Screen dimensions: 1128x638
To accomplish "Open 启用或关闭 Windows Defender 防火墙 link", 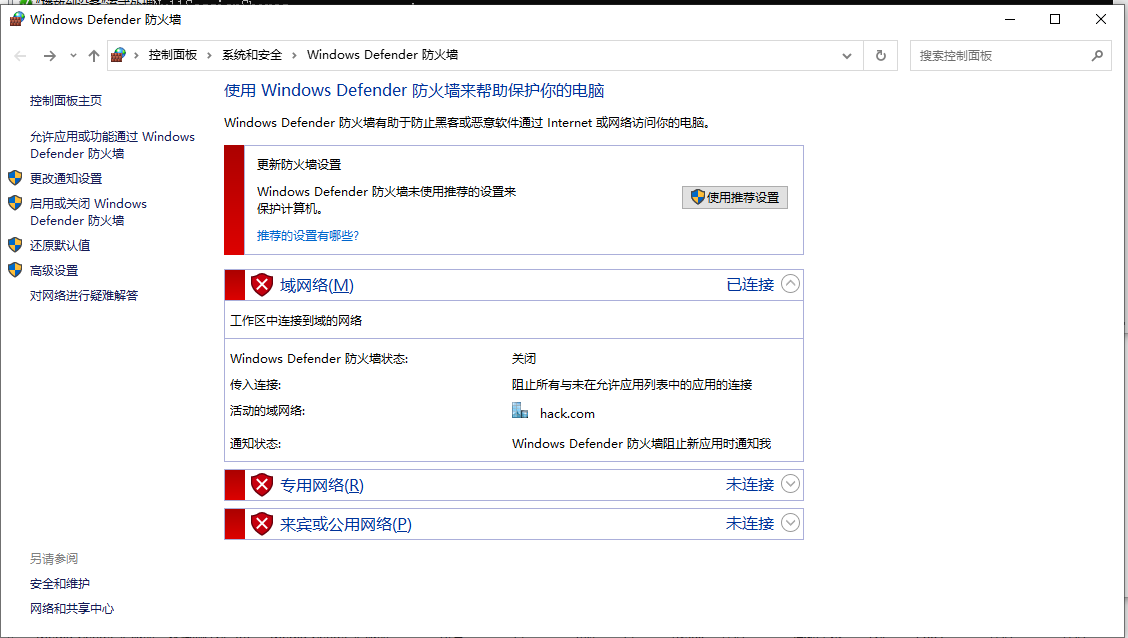I will click(88, 212).
